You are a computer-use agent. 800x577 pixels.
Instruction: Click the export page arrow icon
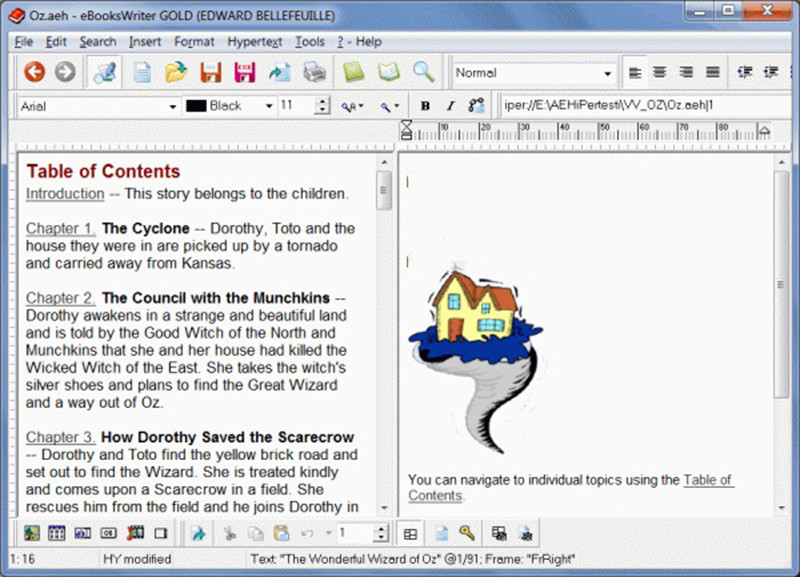[280, 72]
